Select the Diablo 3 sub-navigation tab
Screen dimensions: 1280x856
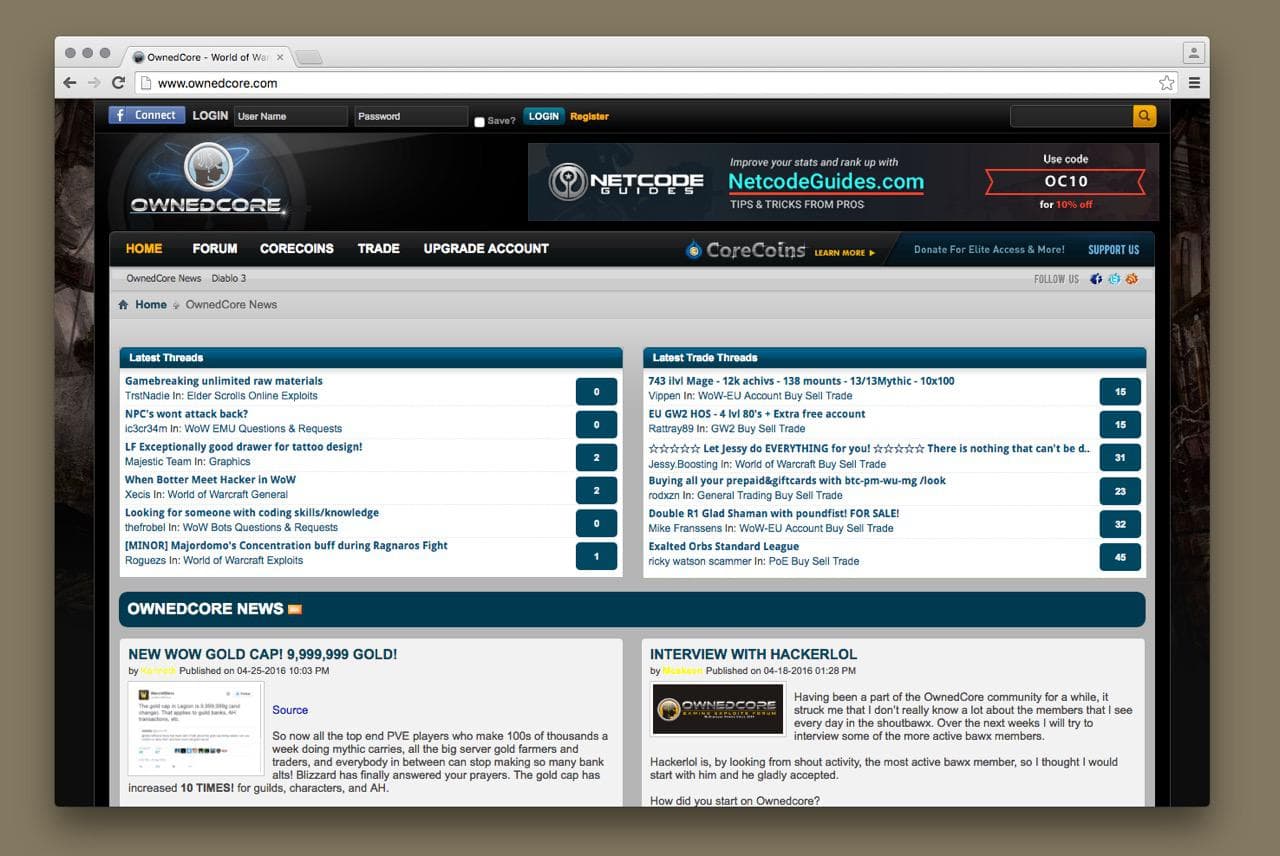[x=228, y=278]
